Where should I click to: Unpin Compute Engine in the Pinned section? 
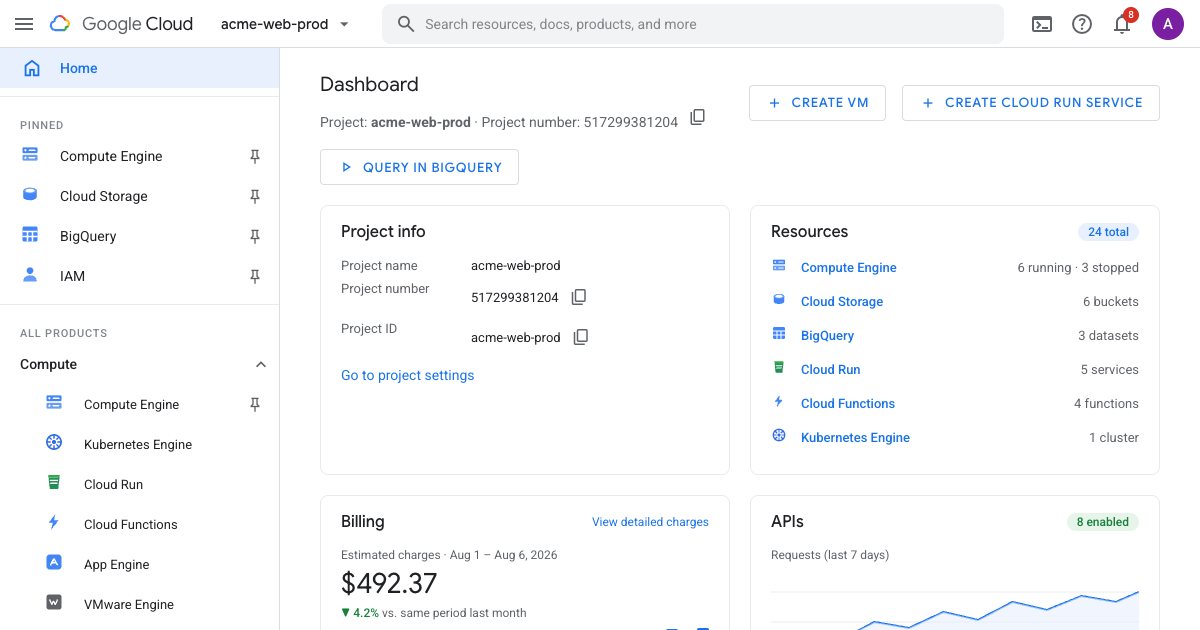tap(255, 156)
